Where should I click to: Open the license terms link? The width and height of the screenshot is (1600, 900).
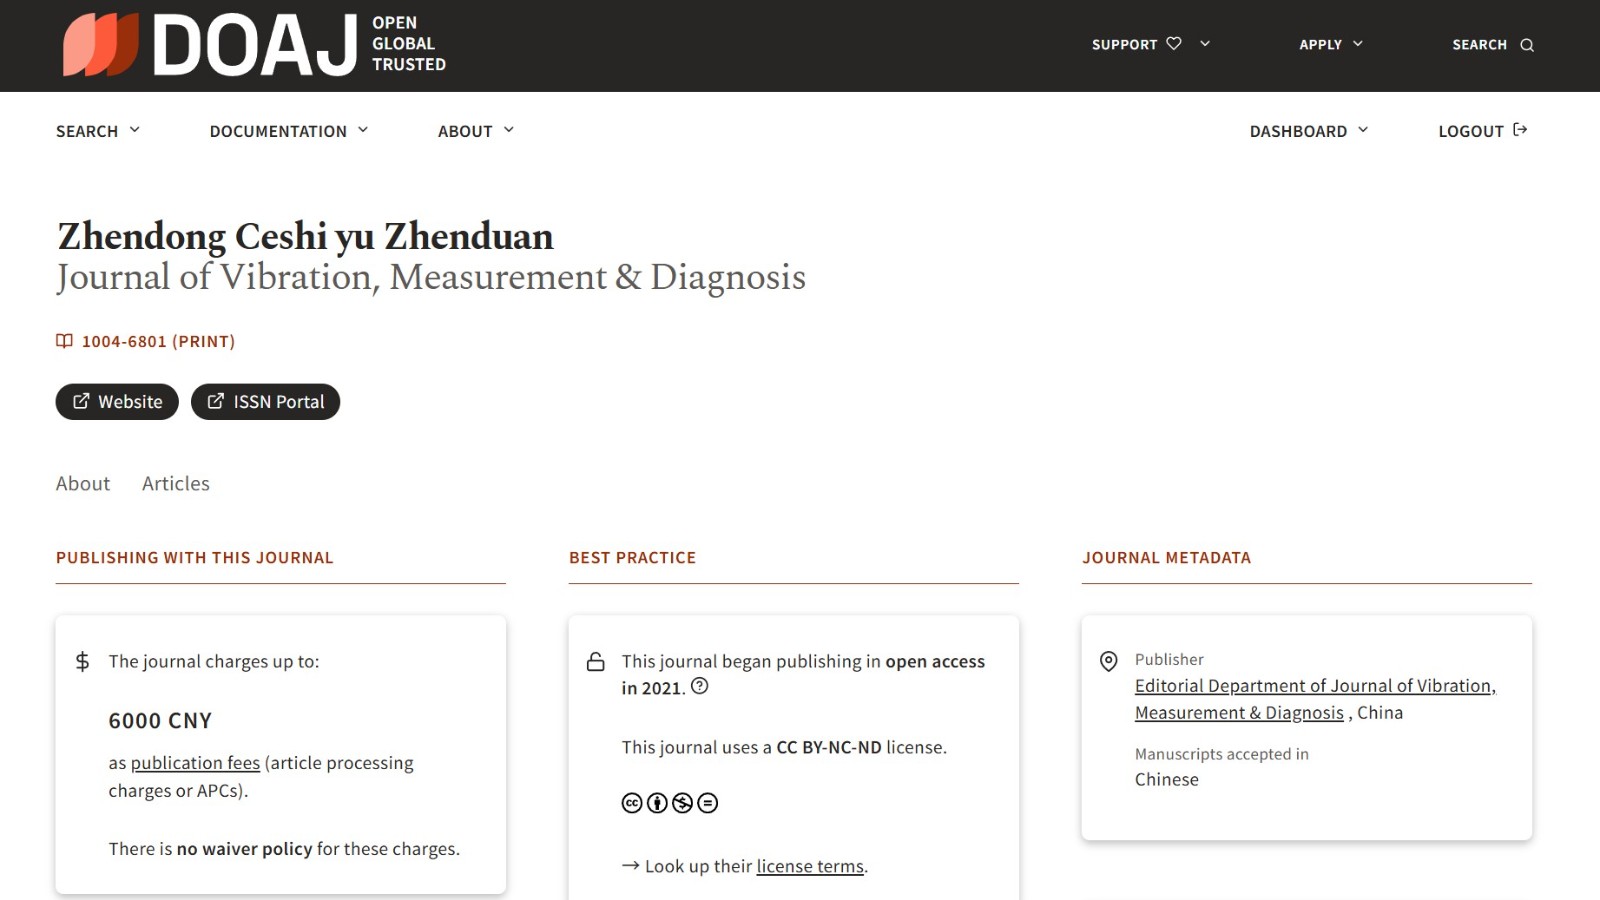[809, 866]
